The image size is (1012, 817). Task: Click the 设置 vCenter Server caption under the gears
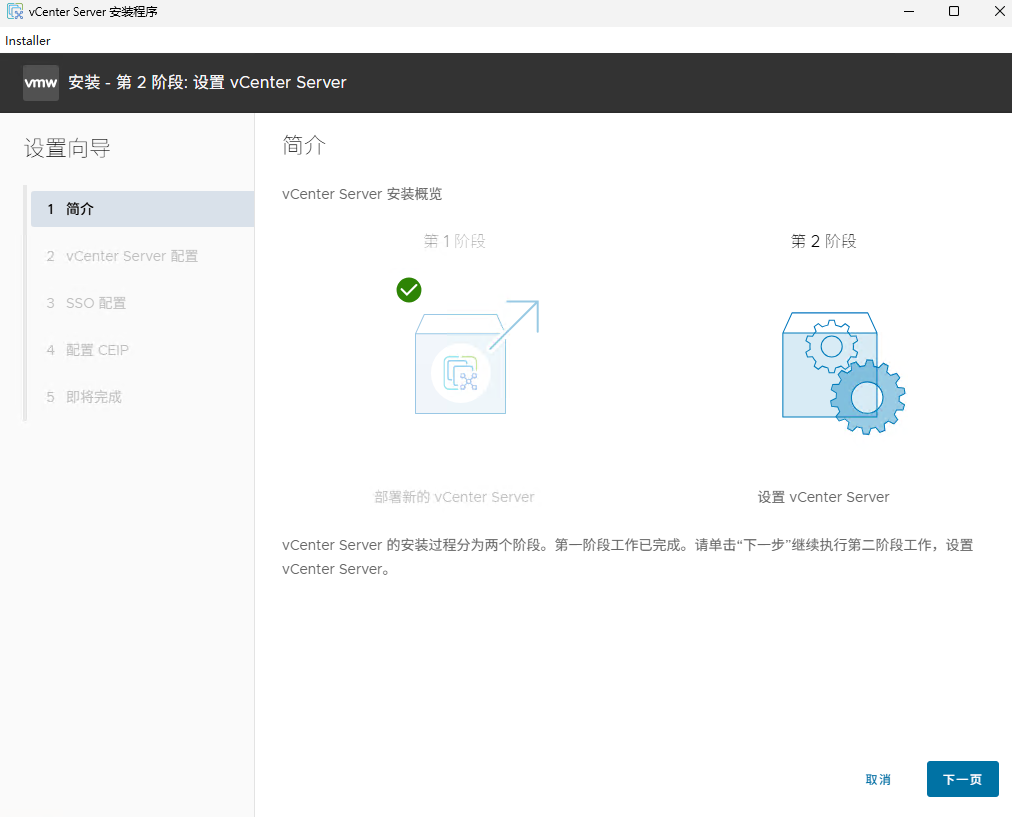[x=822, y=496]
